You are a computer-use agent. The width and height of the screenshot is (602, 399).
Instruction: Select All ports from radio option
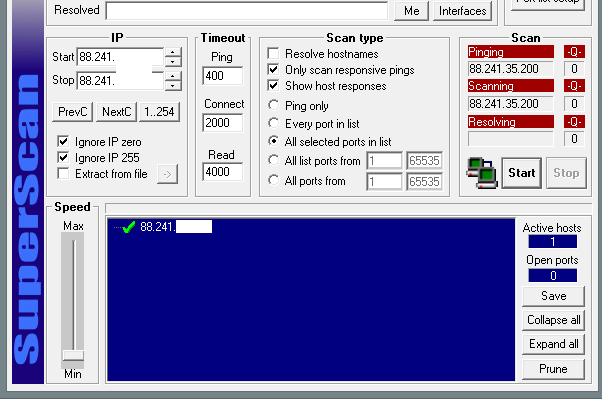[273, 180]
